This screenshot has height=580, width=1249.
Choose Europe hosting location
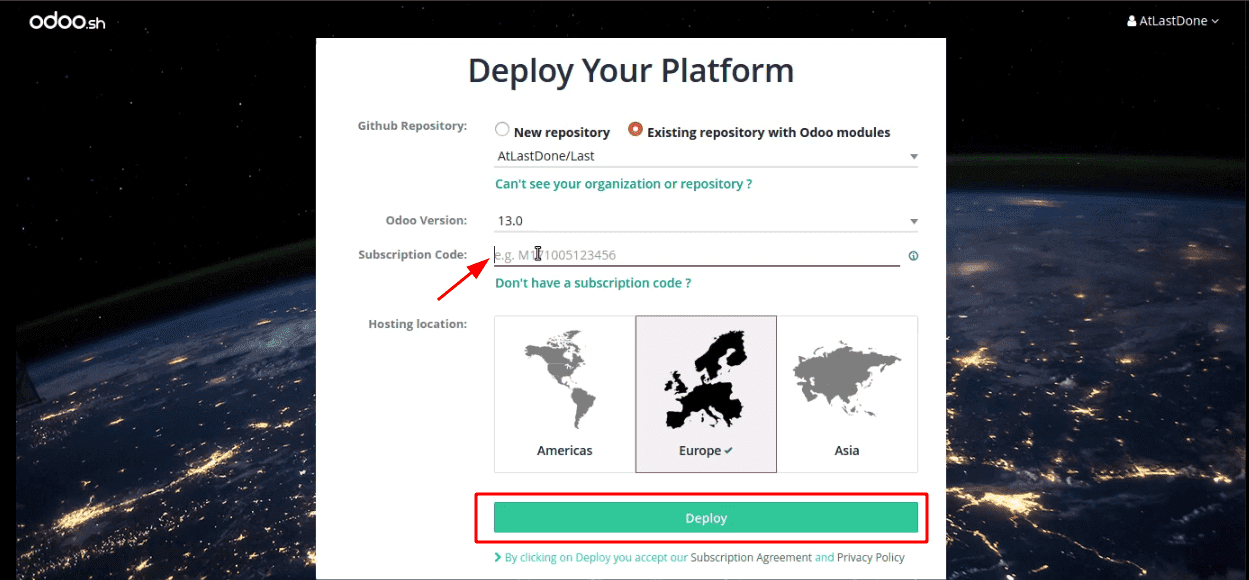point(706,394)
